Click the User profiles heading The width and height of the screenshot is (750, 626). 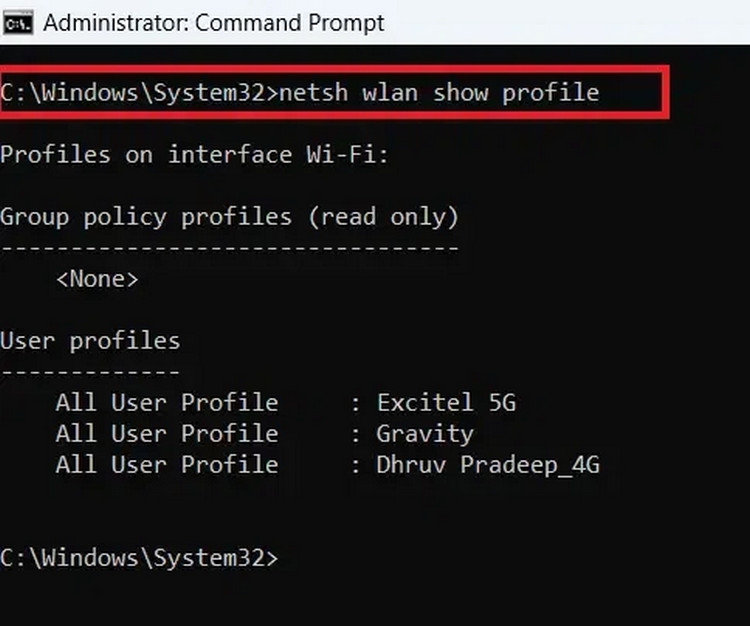tap(90, 341)
